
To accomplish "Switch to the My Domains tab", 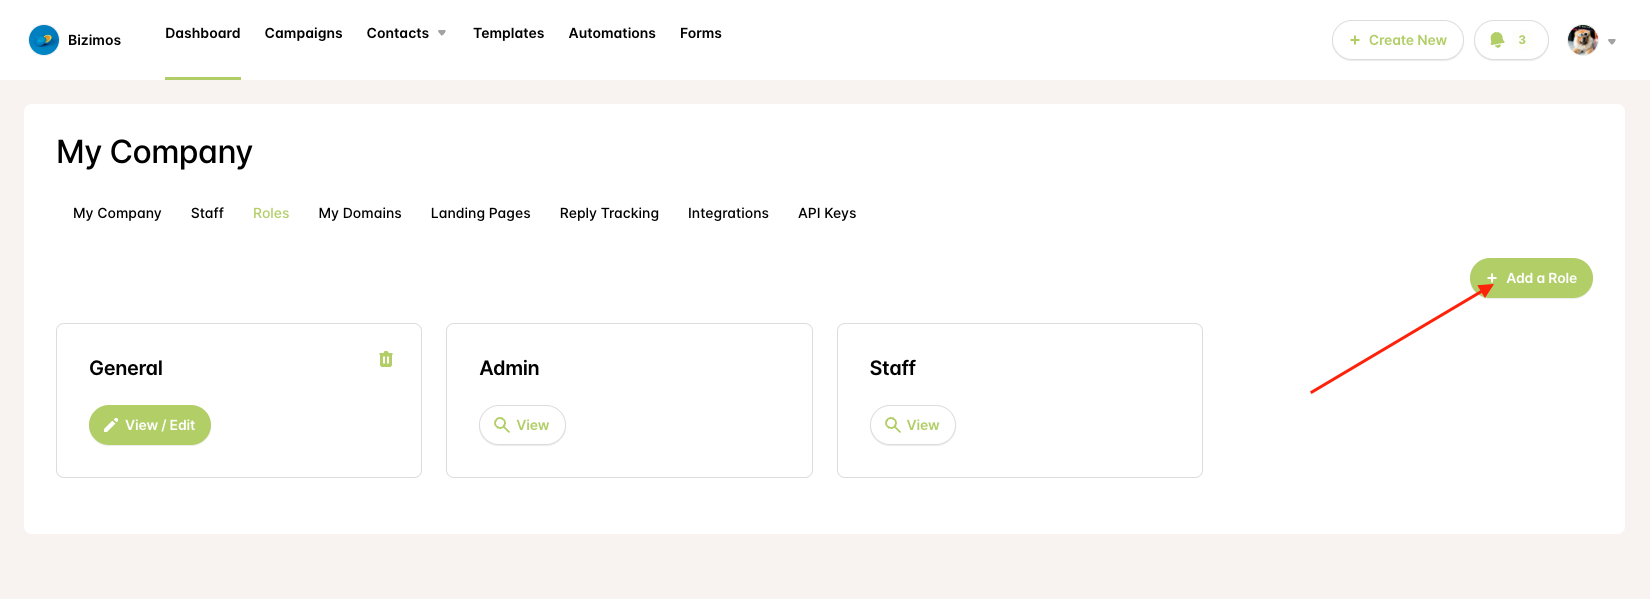I will [360, 213].
